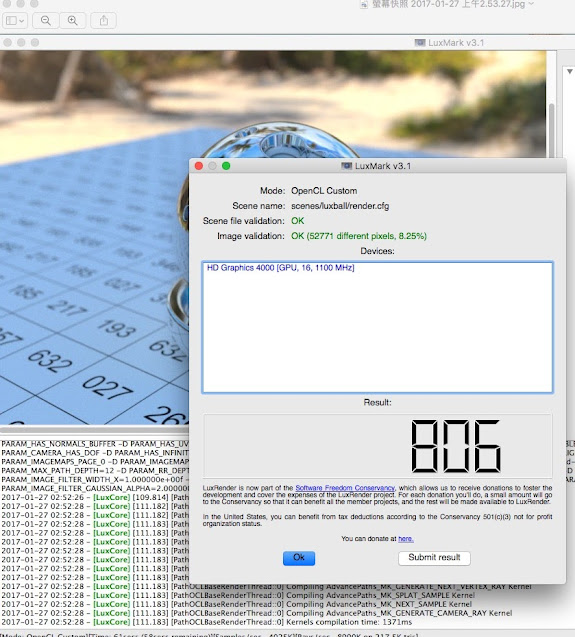Click the 'Kernels compilation time: 1371ms' log line
The height and width of the screenshot is (637, 575).
coord(206,622)
